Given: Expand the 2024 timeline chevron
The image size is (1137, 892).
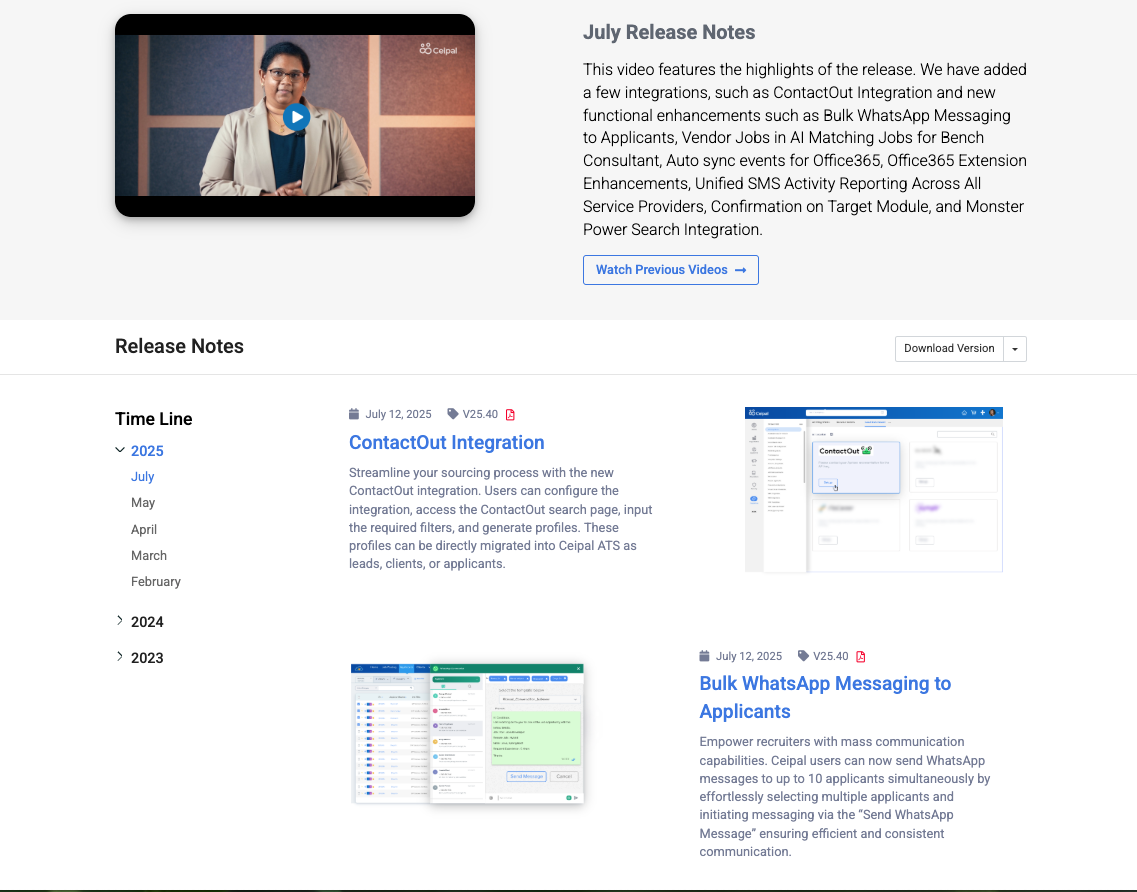Looking at the screenshot, I should click(x=120, y=621).
